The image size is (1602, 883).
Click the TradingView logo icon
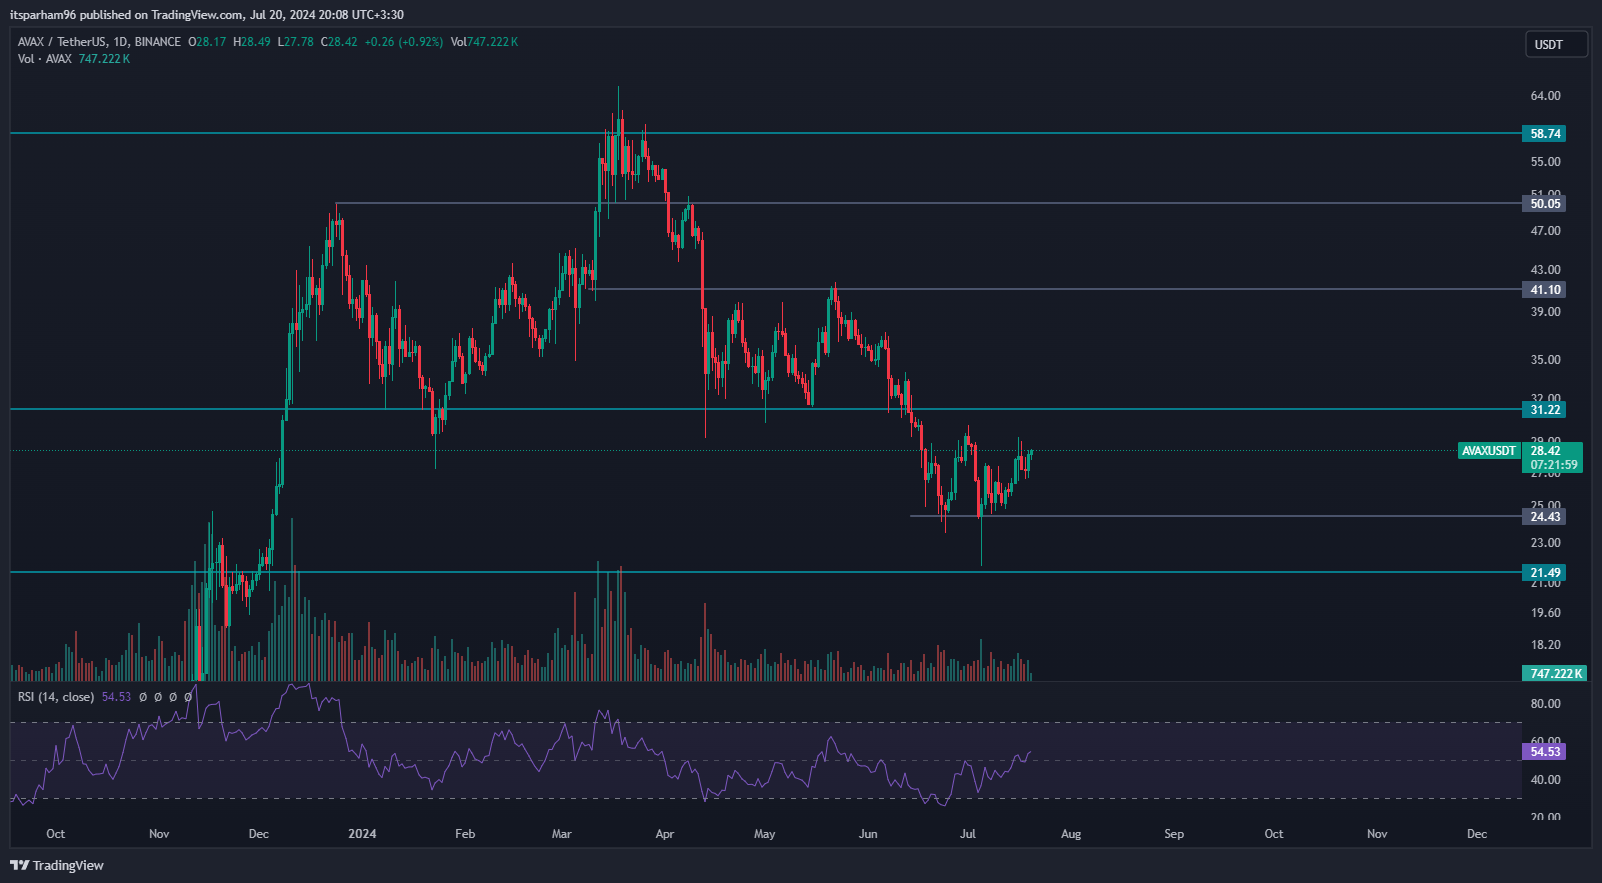pyautogui.click(x=19, y=865)
